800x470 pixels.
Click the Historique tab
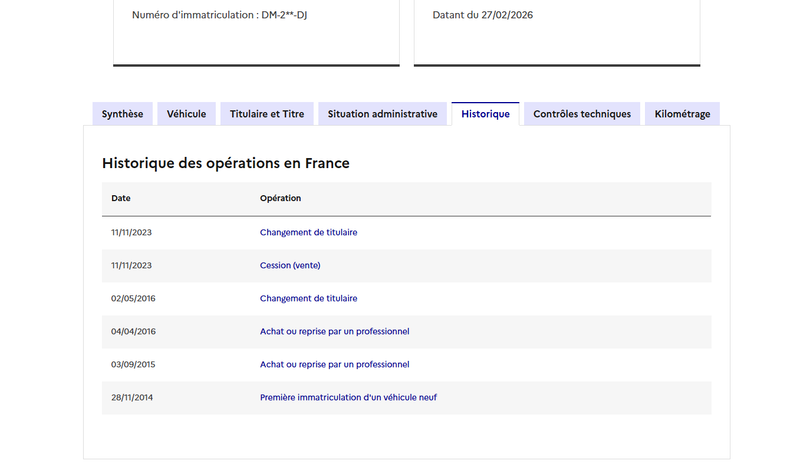tap(485, 114)
